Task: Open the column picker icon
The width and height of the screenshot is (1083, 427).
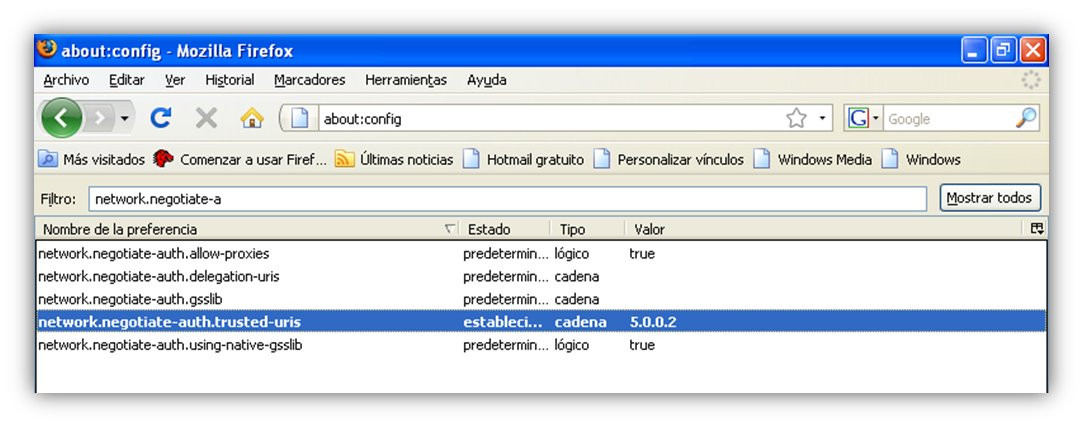Action: click(1037, 229)
